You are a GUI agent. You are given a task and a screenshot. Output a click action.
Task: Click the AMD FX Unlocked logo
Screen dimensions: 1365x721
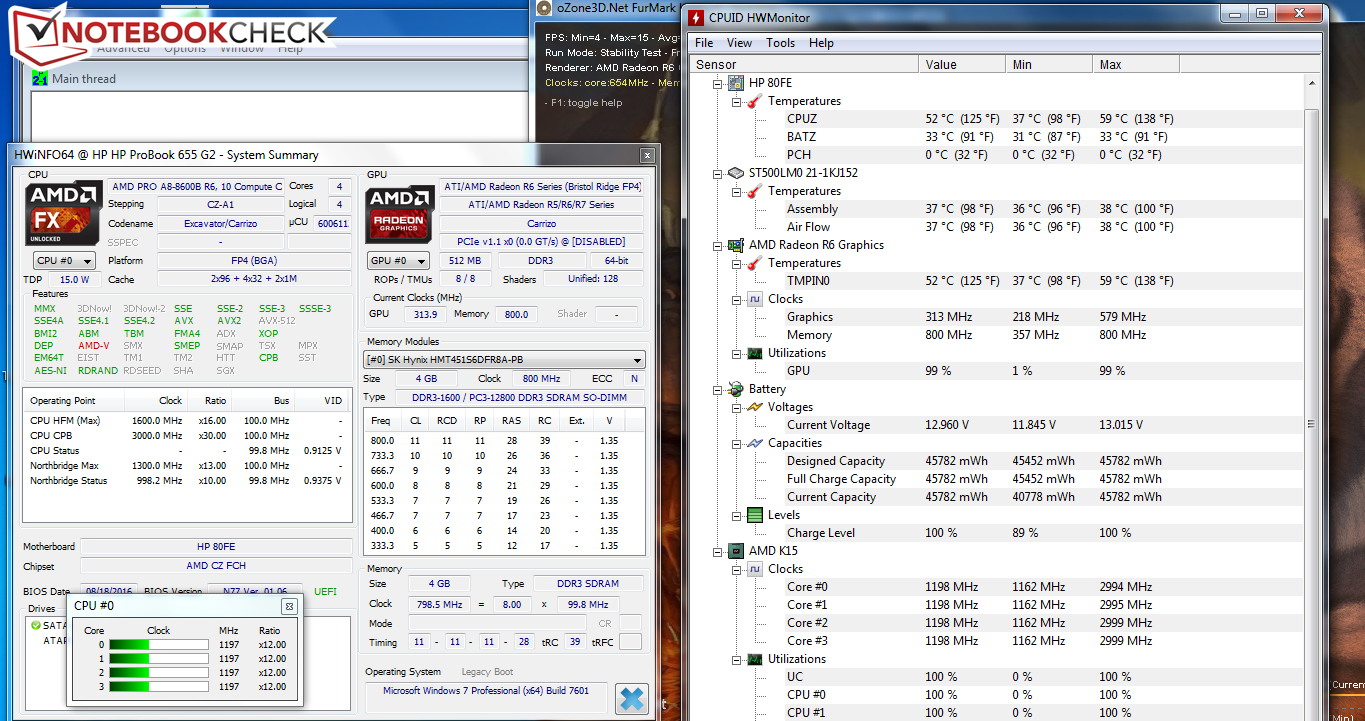coord(63,213)
